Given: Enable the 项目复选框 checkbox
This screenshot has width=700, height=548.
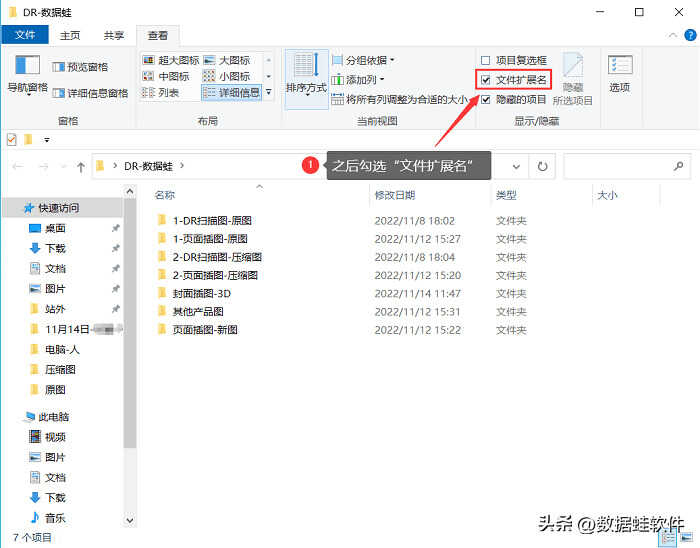Looking at the screenshot, I should (x=486, y=60).
